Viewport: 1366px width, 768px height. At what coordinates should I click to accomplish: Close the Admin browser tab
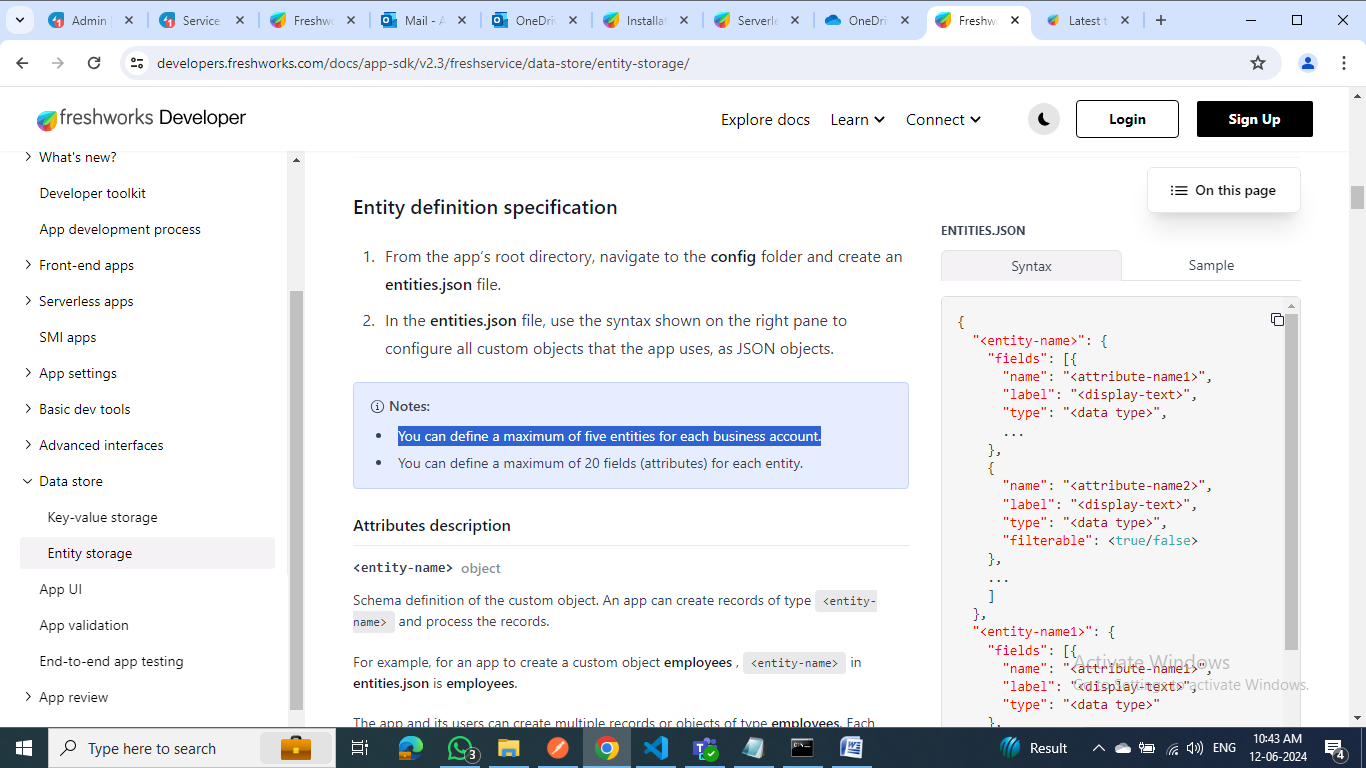tap(130, 20)
